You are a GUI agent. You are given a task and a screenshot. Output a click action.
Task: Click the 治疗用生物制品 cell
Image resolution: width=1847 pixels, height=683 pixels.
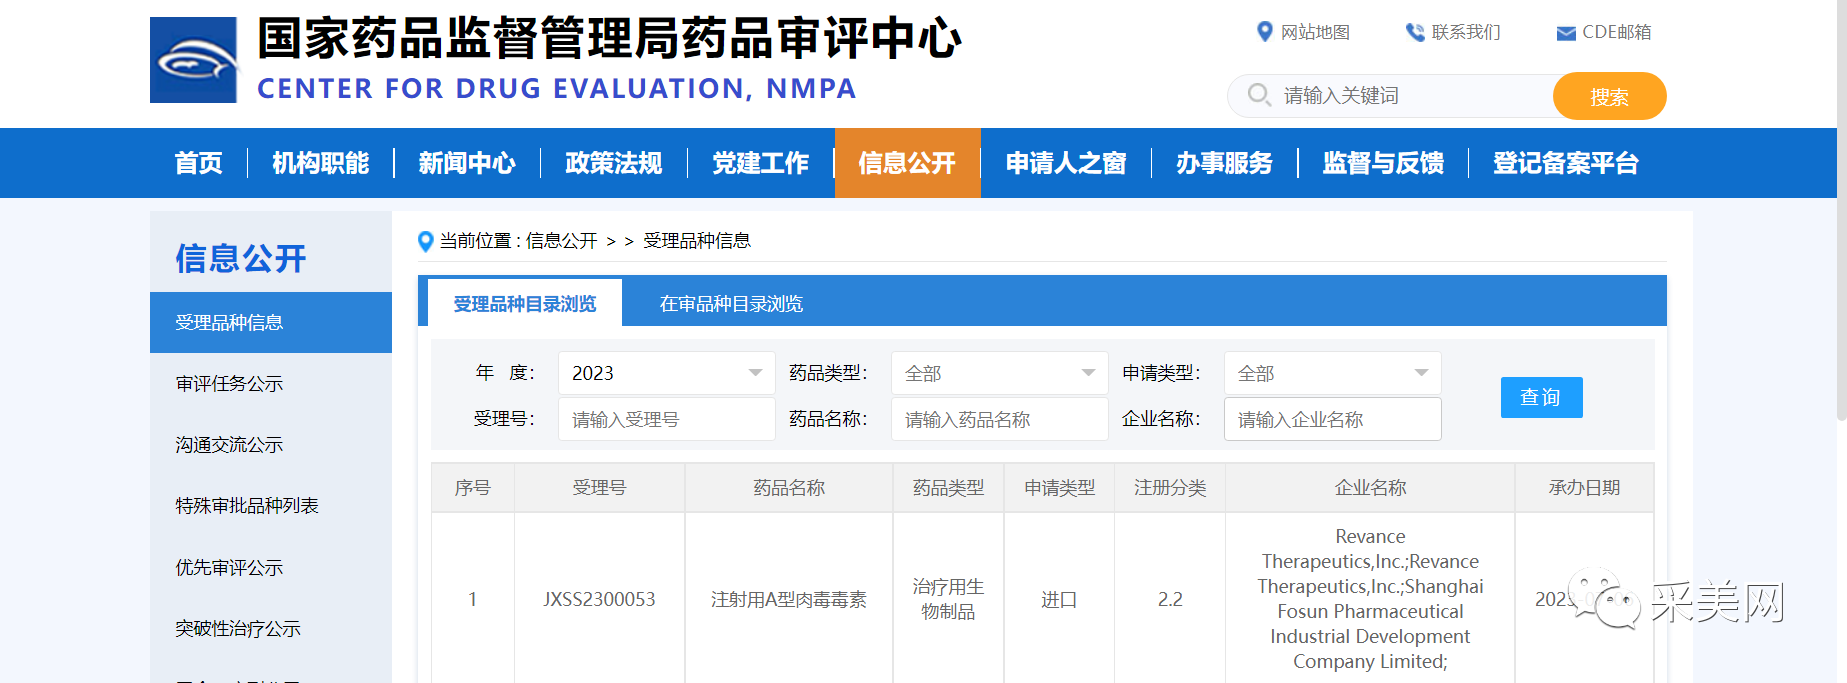(x=948, y=599)
